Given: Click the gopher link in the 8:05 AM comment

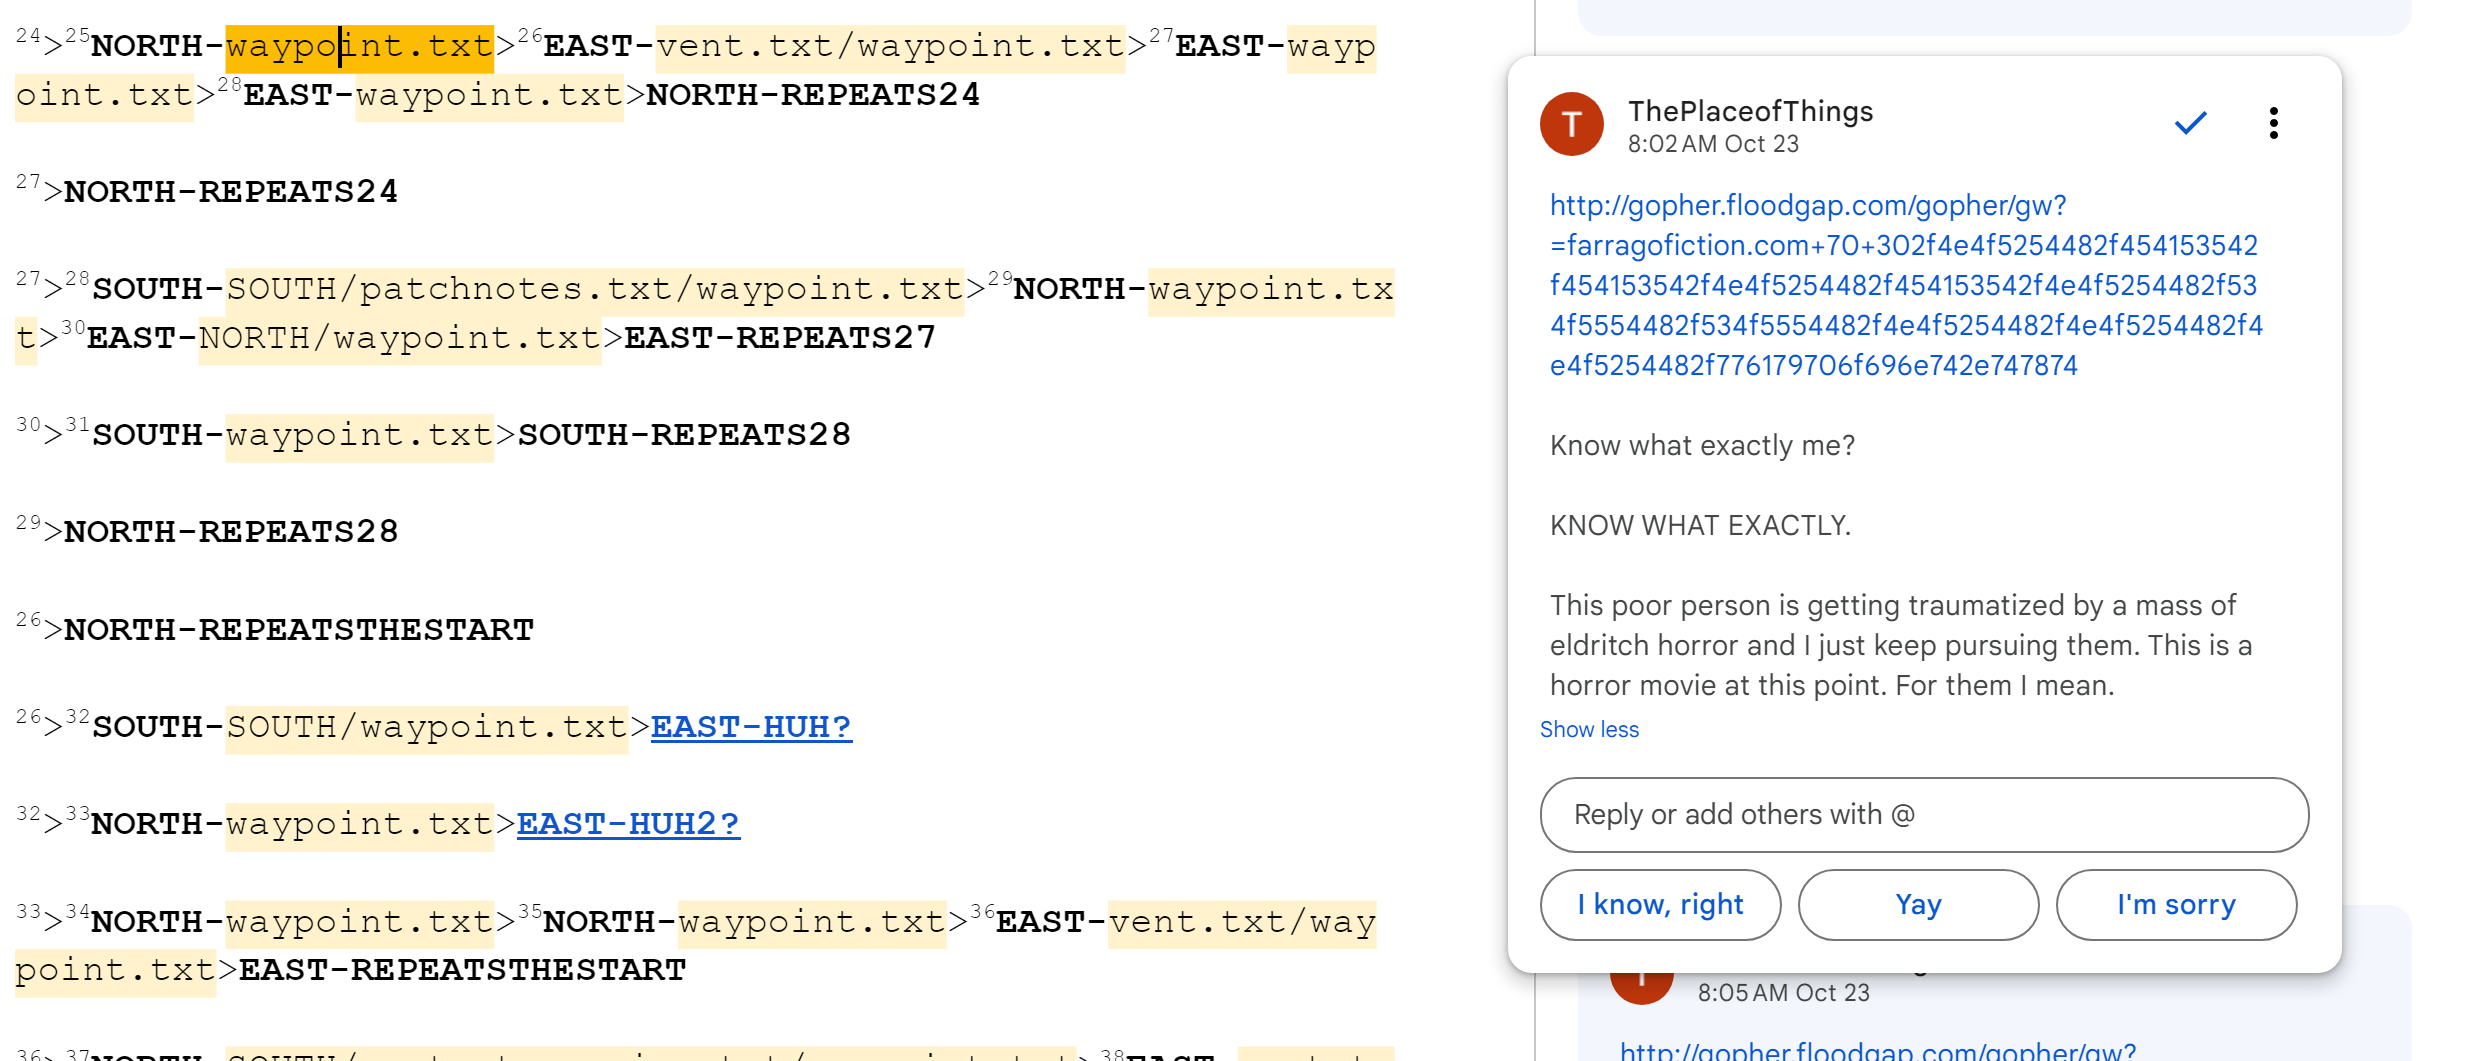Looking at the screenshot, I should click(x=1877, y=1050).
